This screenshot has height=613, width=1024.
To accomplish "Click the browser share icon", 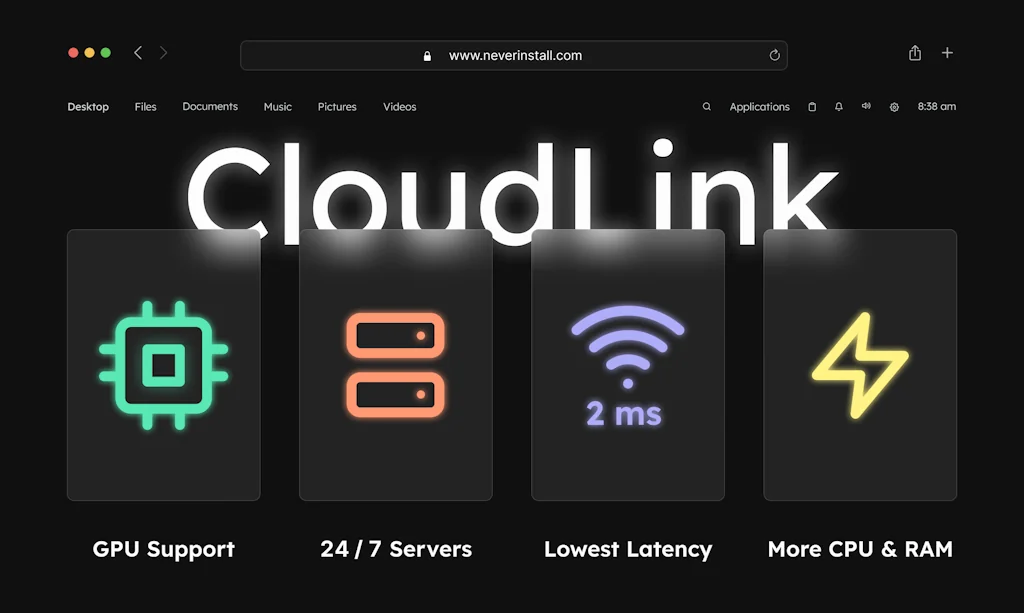I will click(x=915, y=53).
